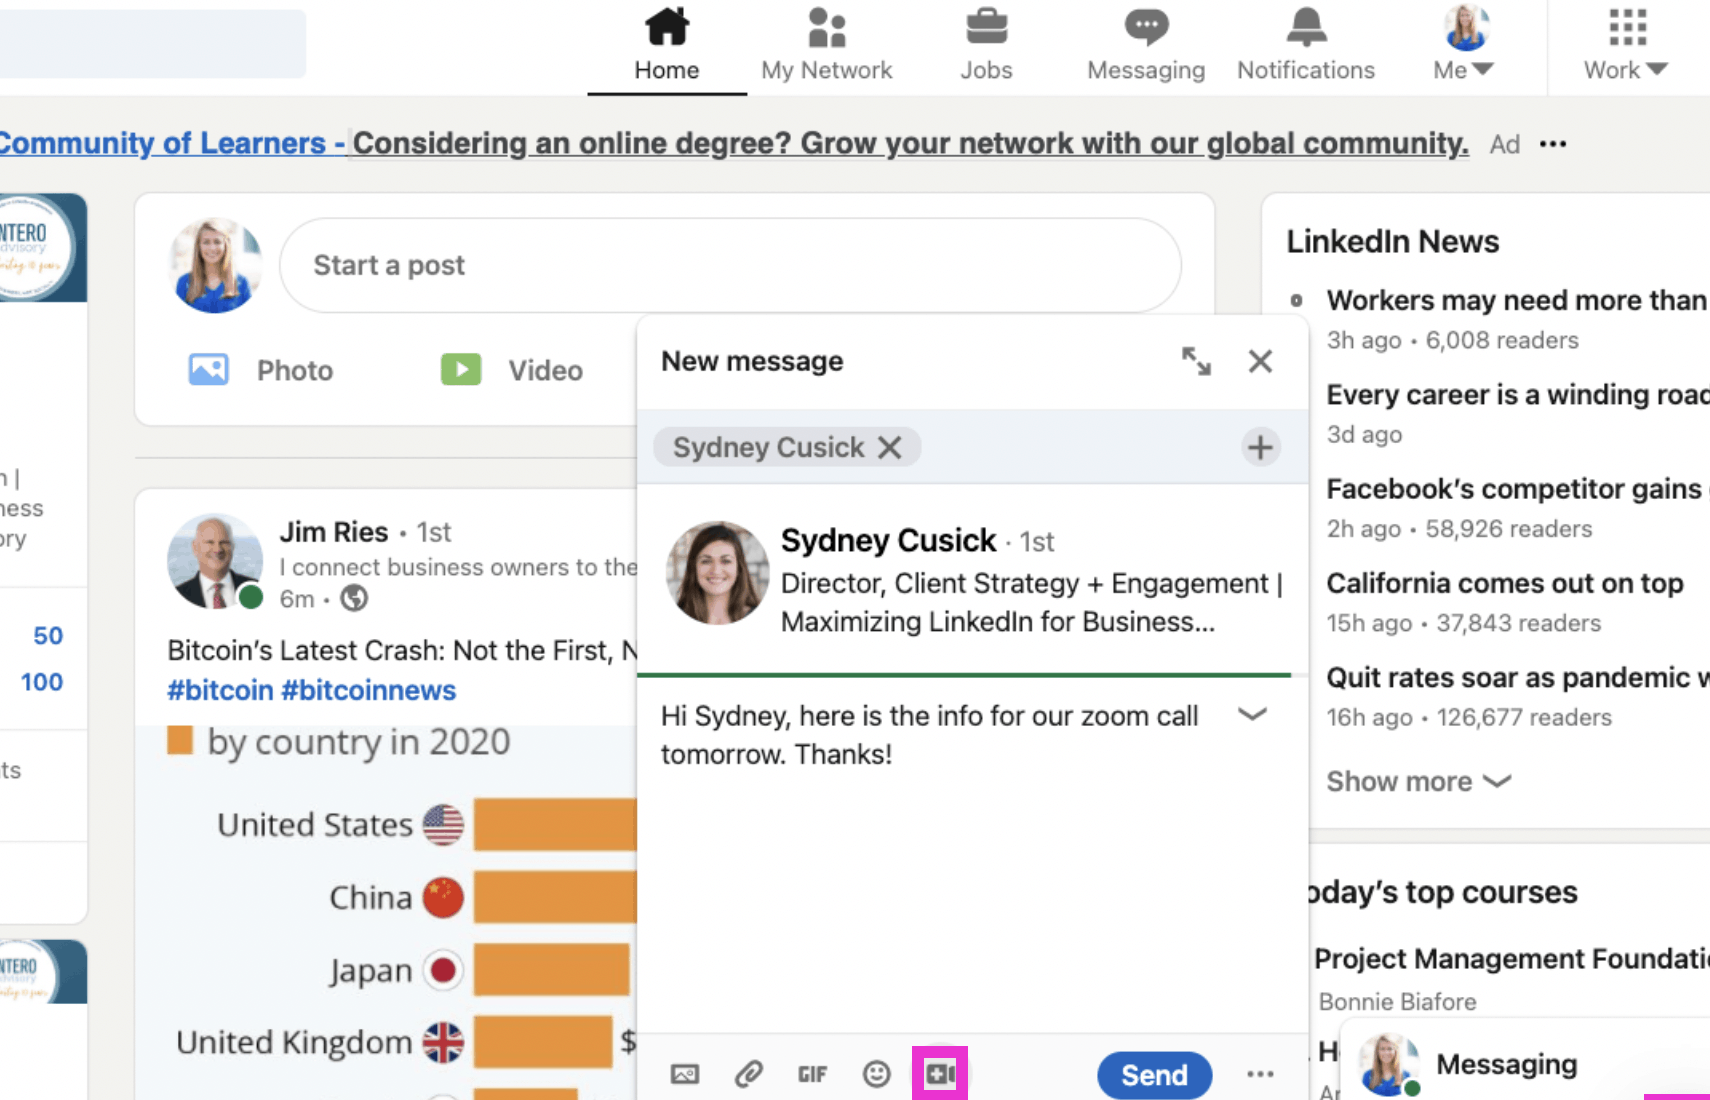This screenshot has width=1710, height=1100.
Task: Expand the Work apps menu
Action: click(x=1626, y=45)
